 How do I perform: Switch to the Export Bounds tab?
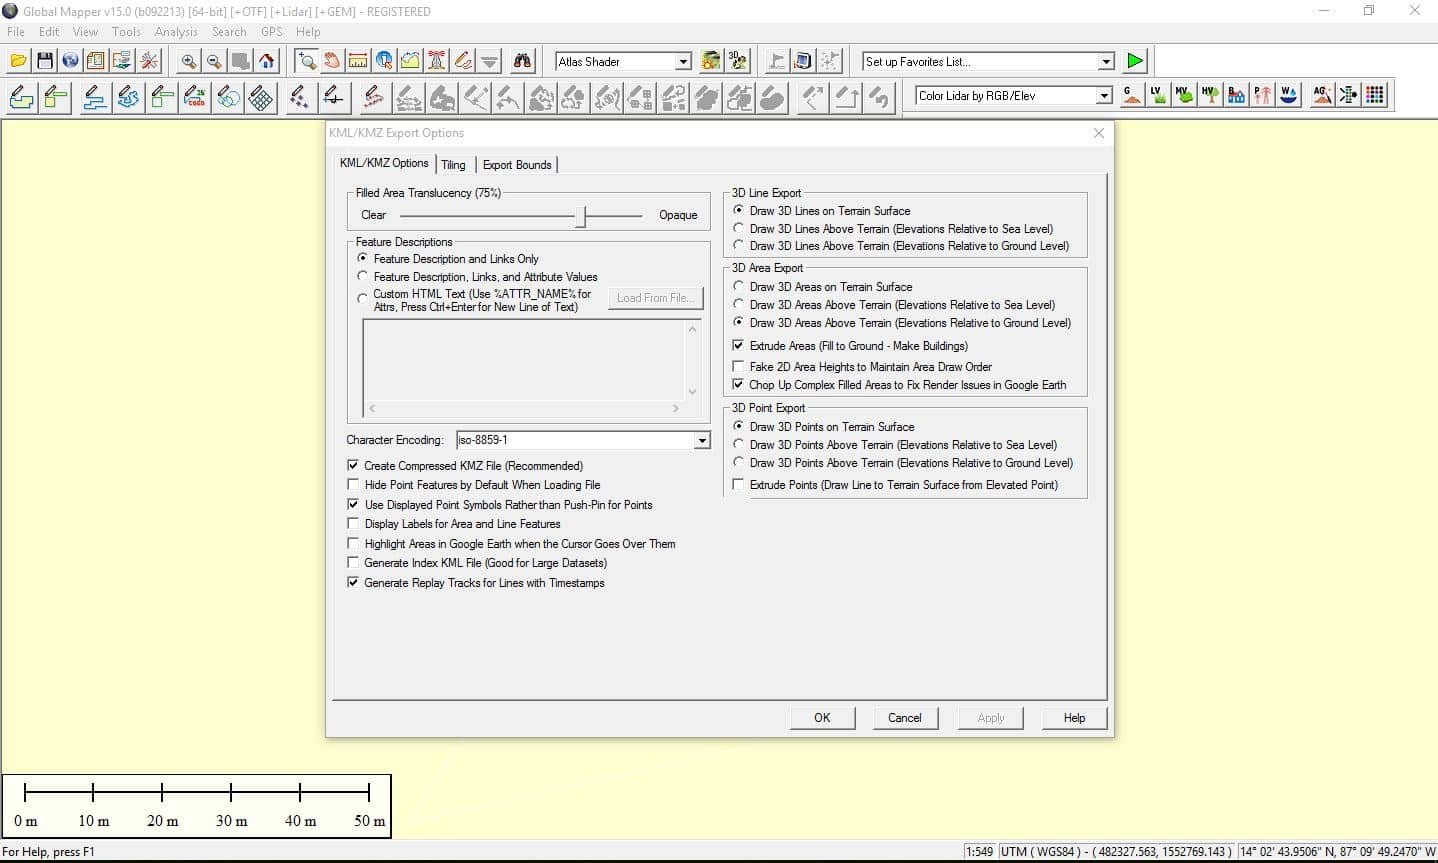[x=517, y=165]
